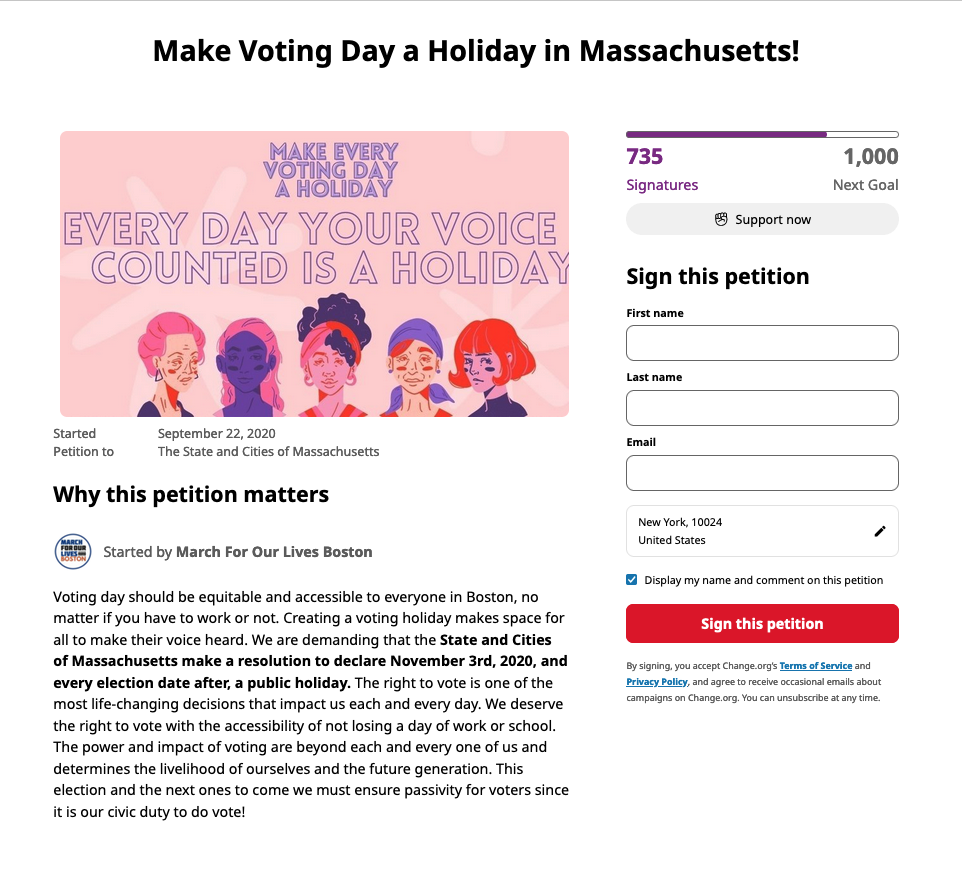The height and width of the screenshot is (872, 962).
Task: Open March For Our Lives Boston avatar
Action: pos(73,551)
